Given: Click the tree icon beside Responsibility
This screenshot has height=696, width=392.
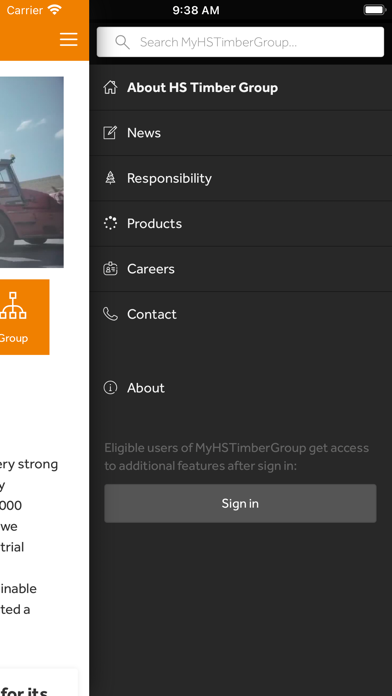Looking at the screenshot, I should click(x=110, y=178).
